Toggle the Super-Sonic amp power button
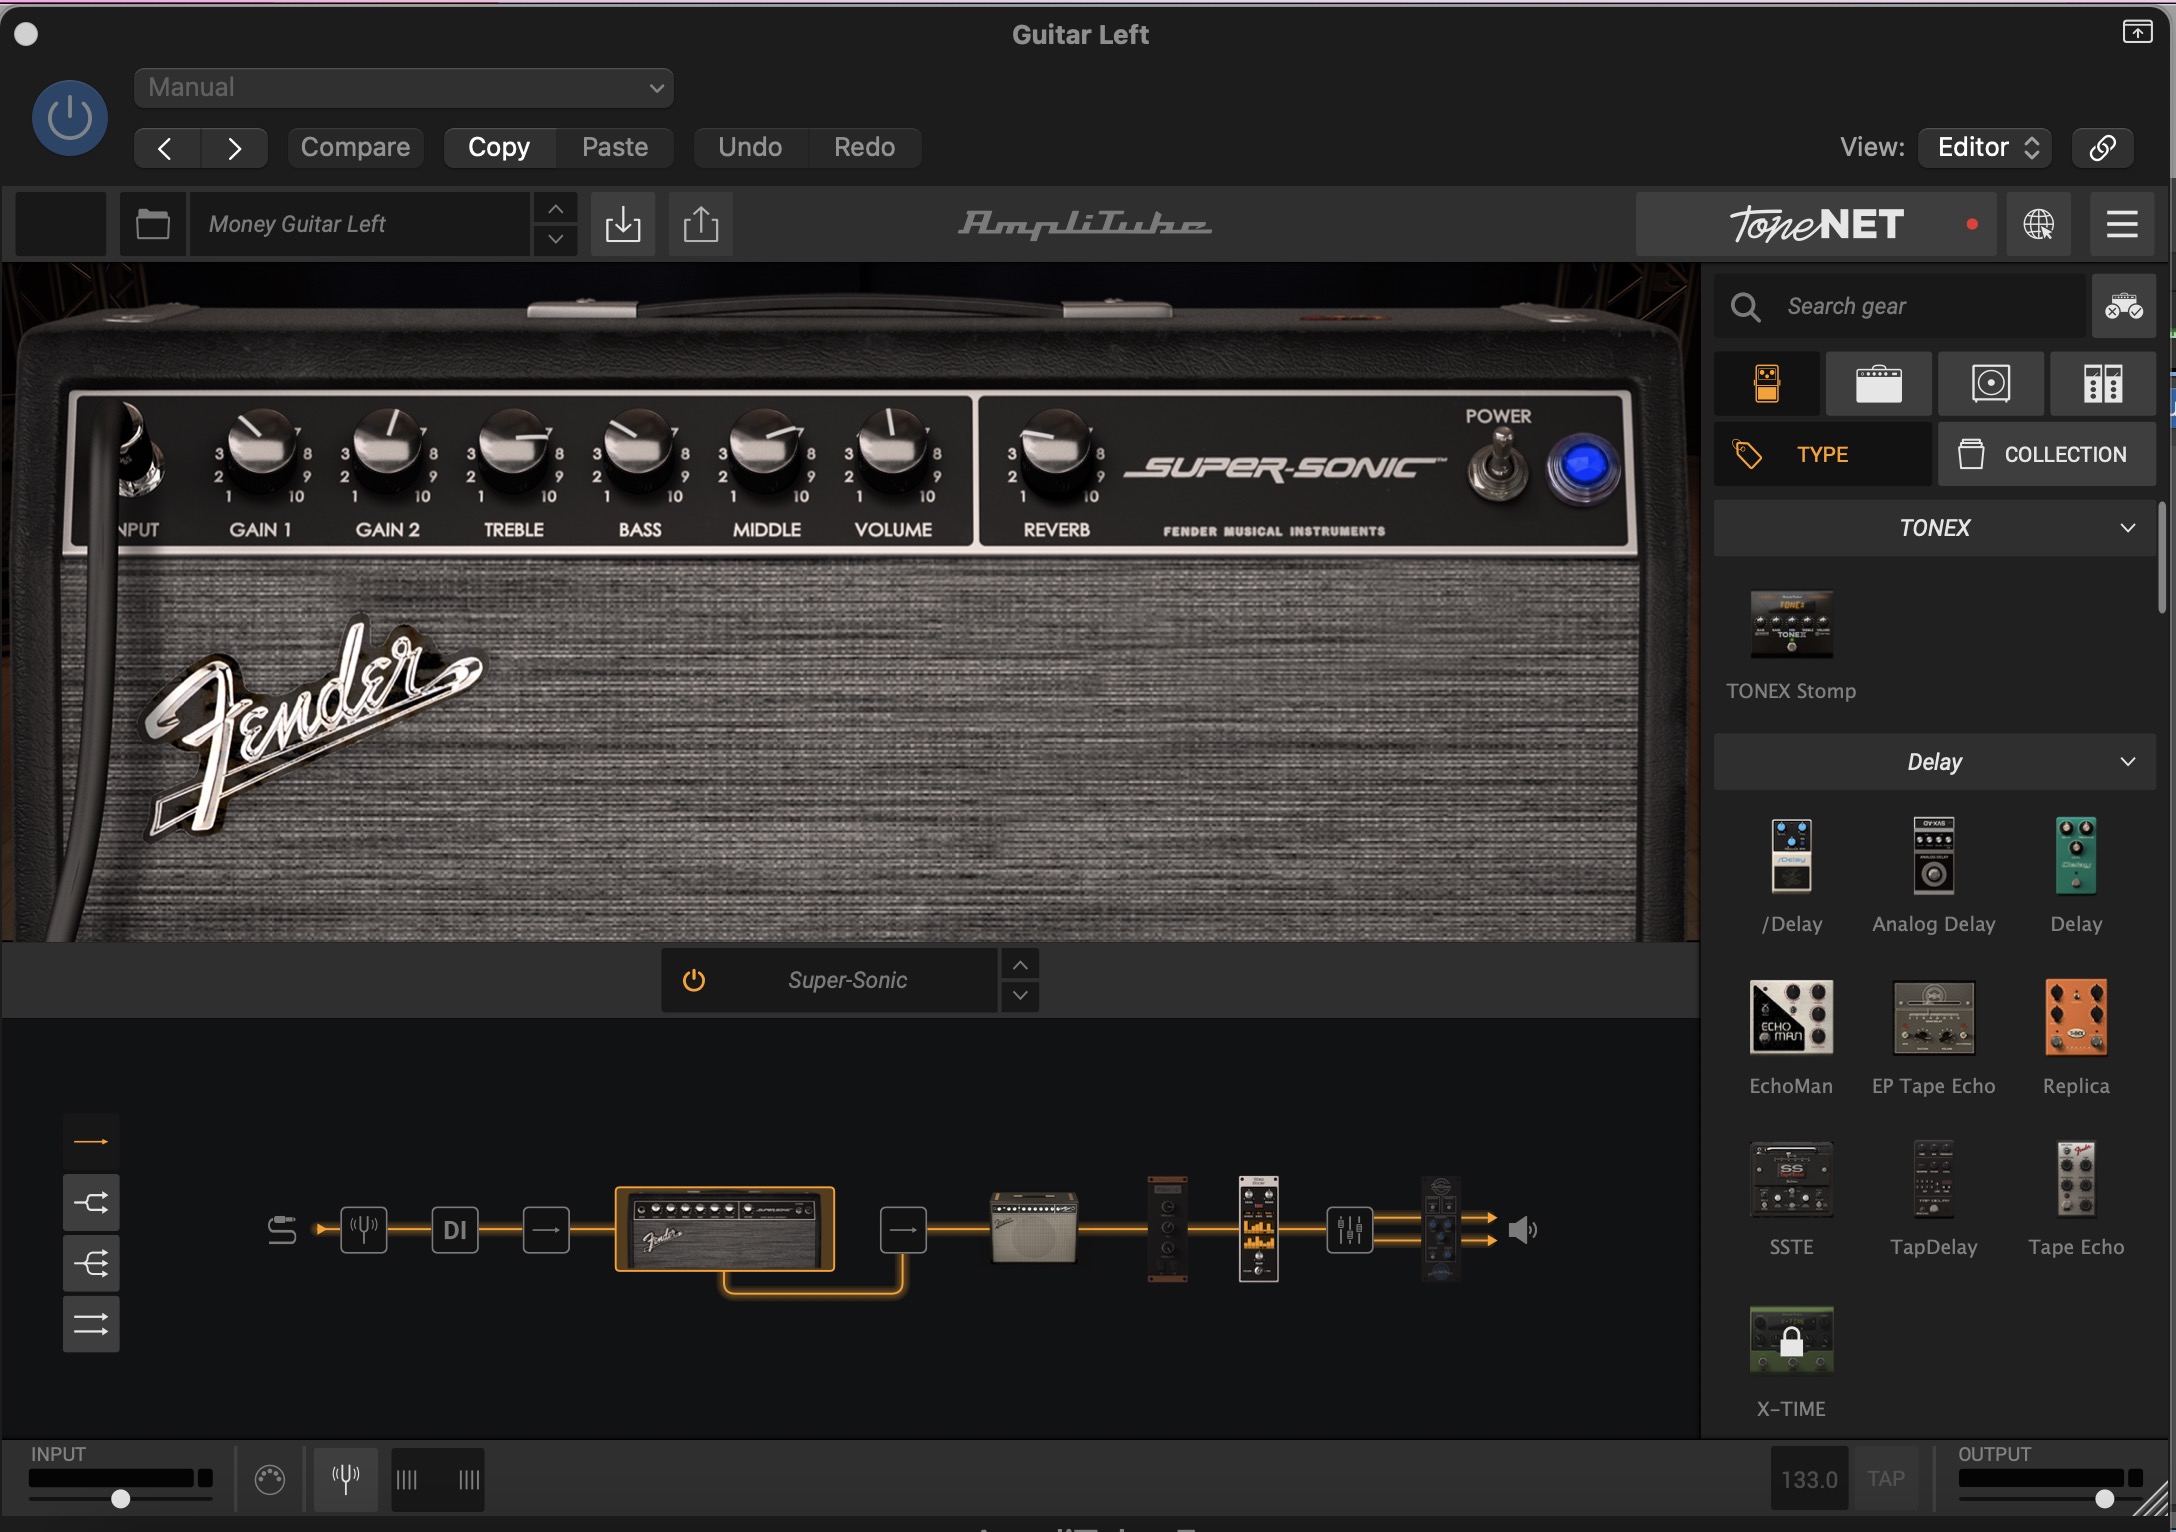The height and width of the screenshot is (1532, 2176). (694, 980)
